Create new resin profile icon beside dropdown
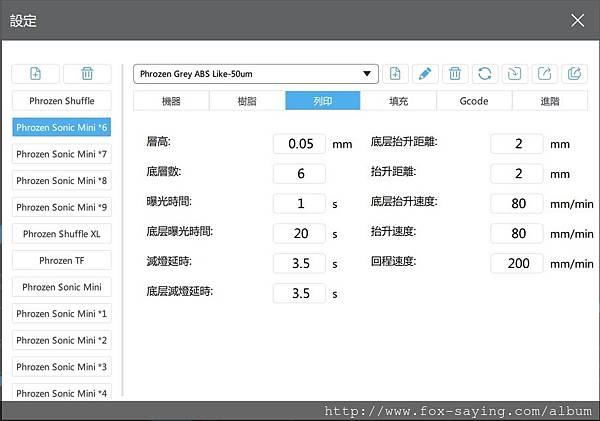600x421 pixels. tap(395, 73)
